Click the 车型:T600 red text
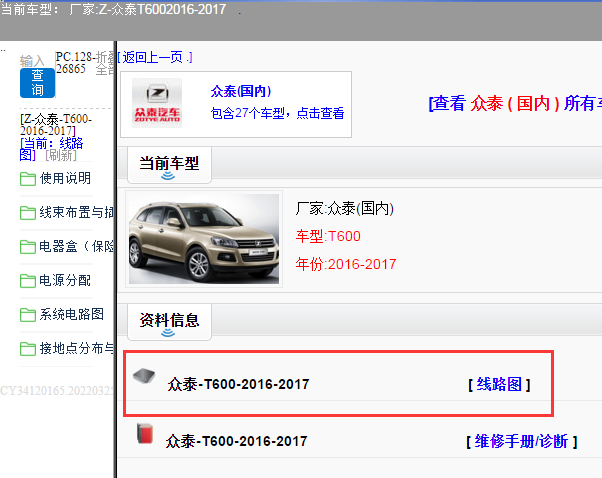 (328, 236)
